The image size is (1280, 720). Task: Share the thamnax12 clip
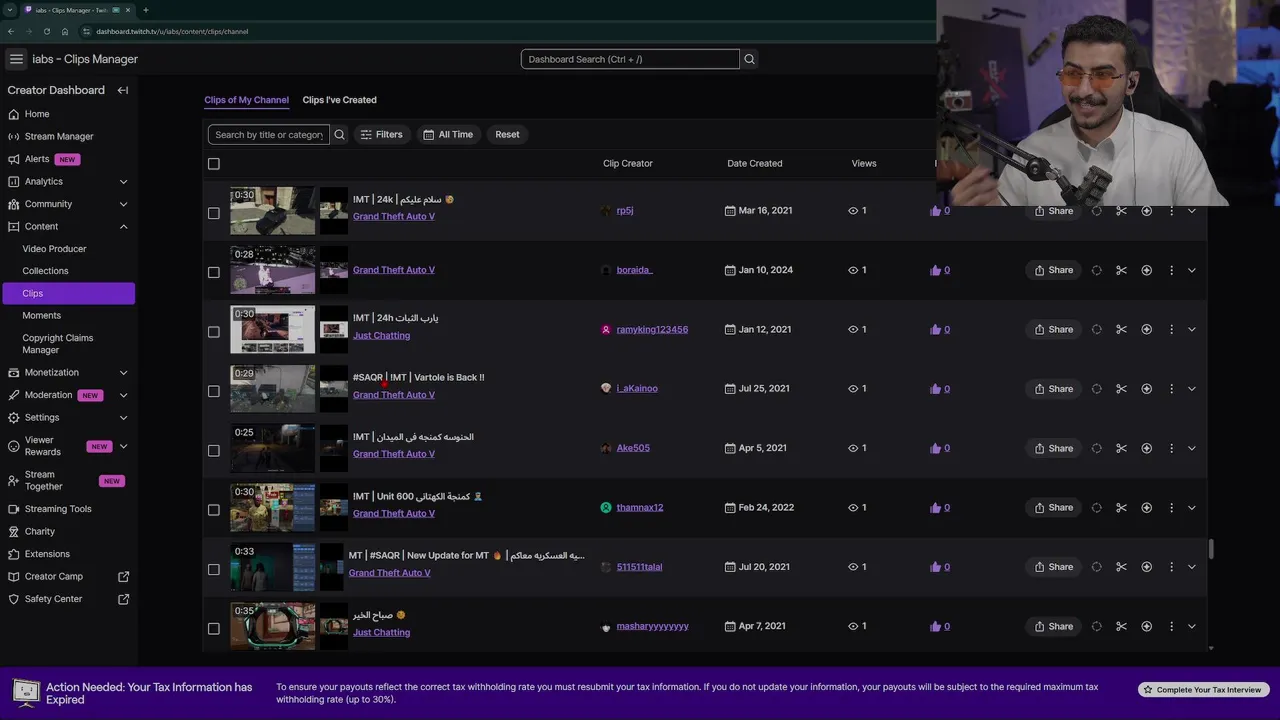[1053, 507]
